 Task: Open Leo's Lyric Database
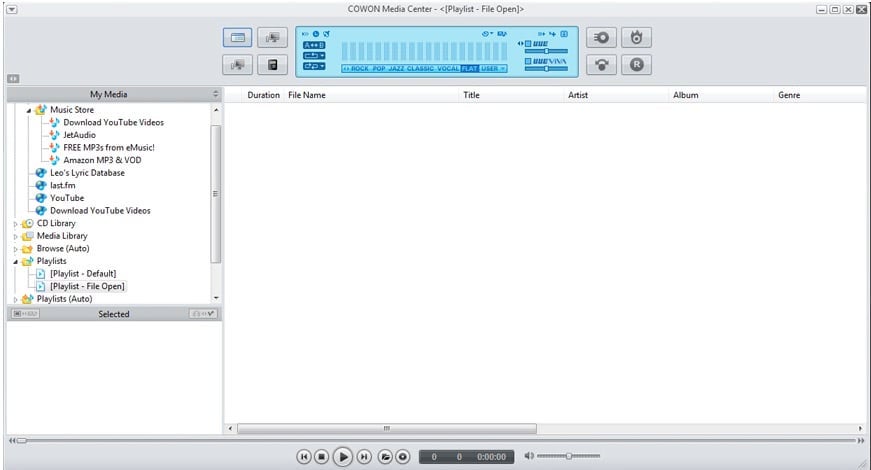(x=87, y=173)
